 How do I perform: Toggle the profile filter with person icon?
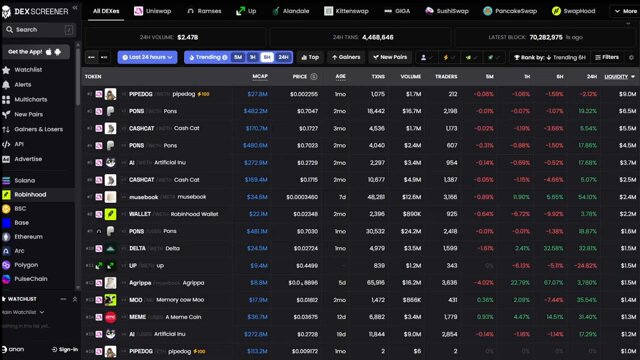[x=426, y=58]
